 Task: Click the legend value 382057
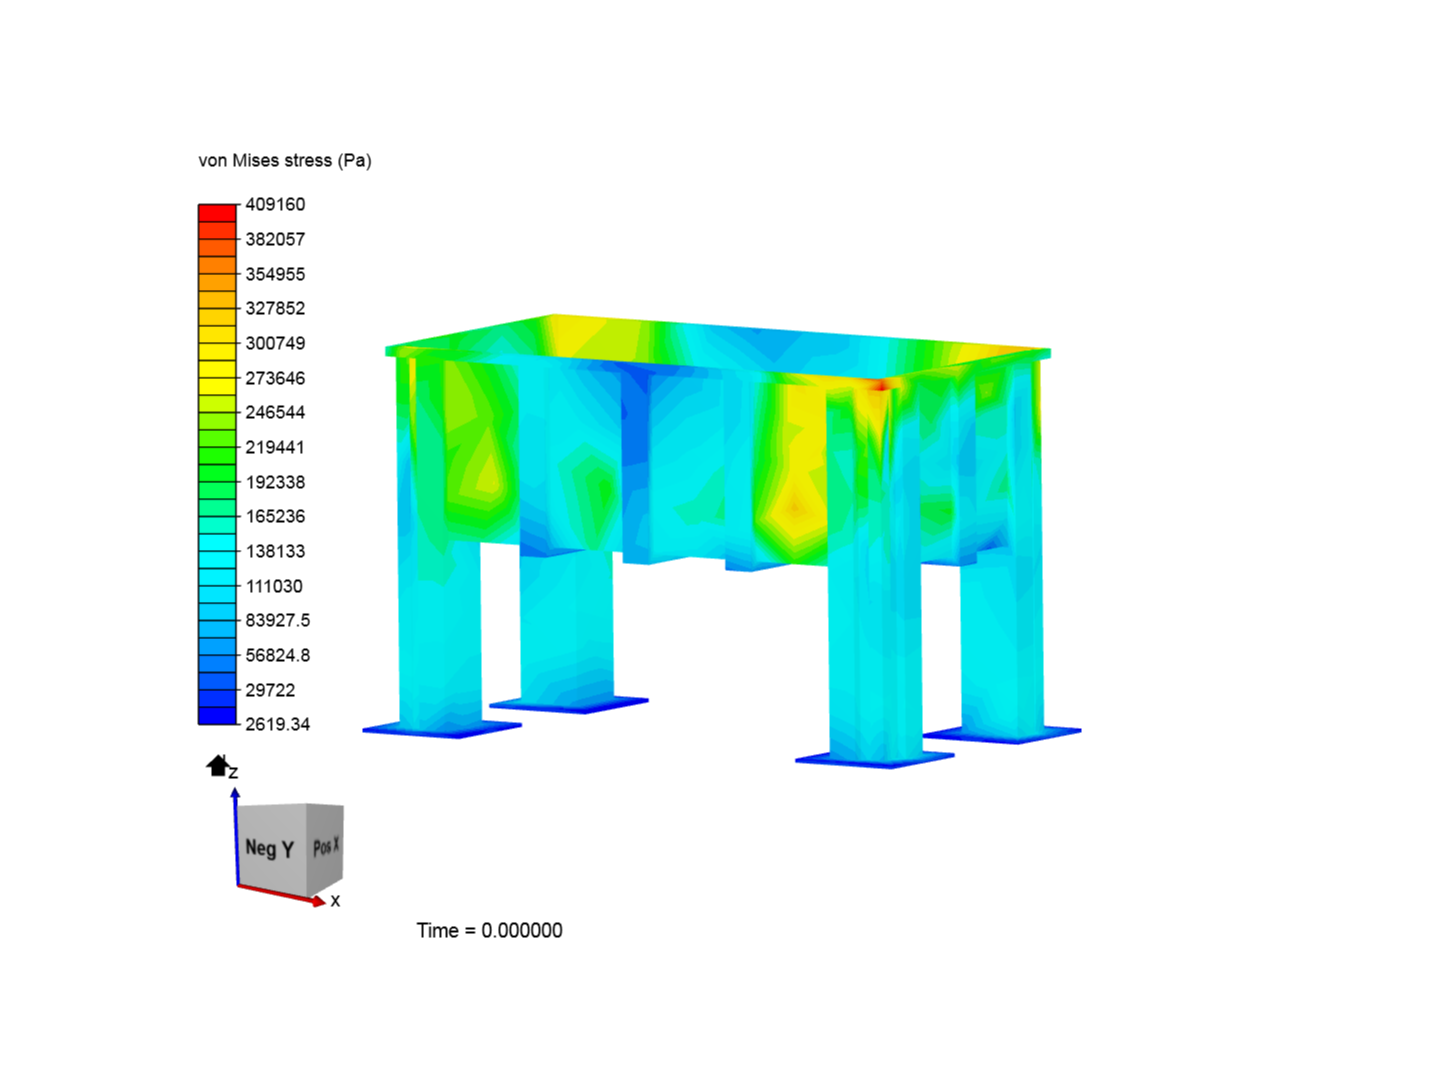tap(275, 239)
